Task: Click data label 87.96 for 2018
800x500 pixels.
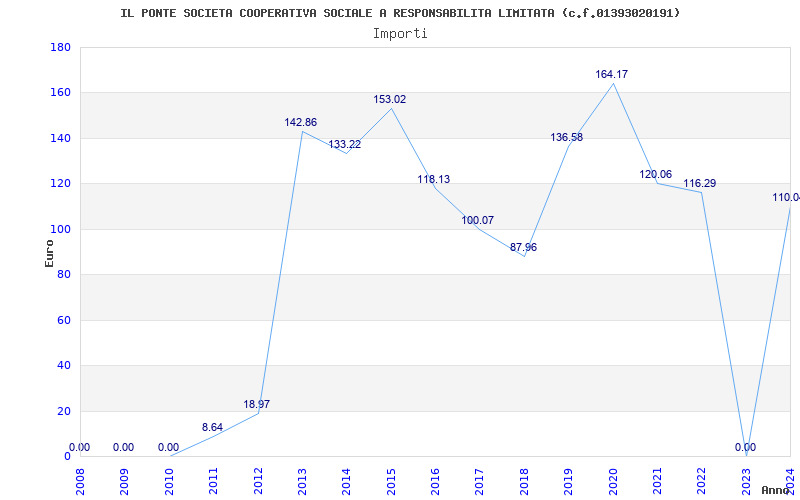Action: click(523, 247)
